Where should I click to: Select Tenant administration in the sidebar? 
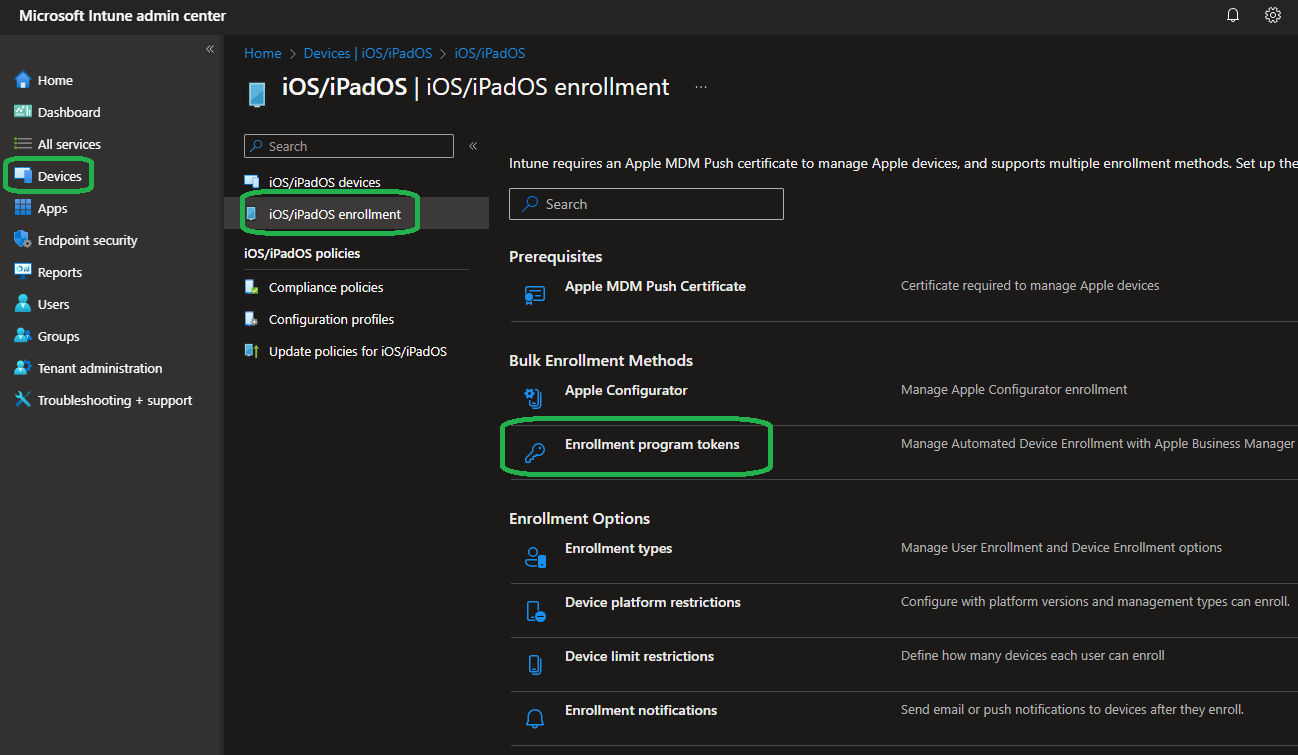point(99,368)
